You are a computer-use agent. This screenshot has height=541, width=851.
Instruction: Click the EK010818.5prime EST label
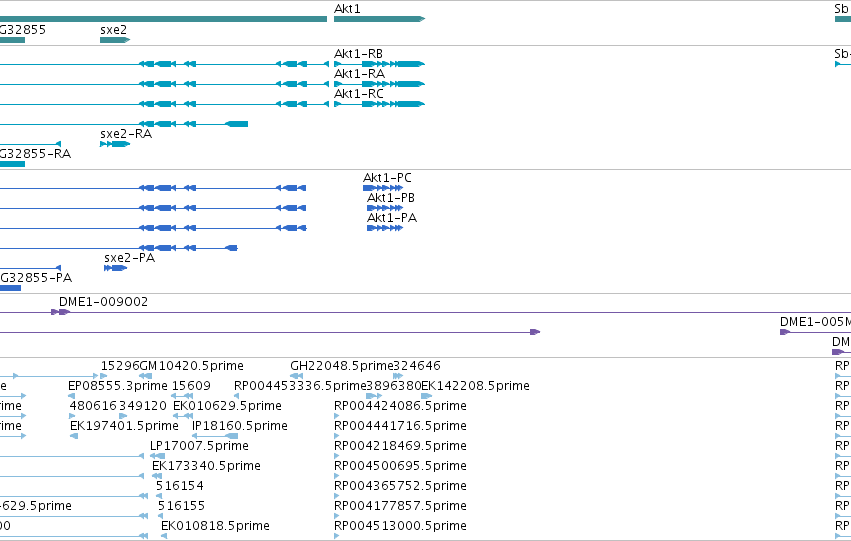tap(215, 526)
